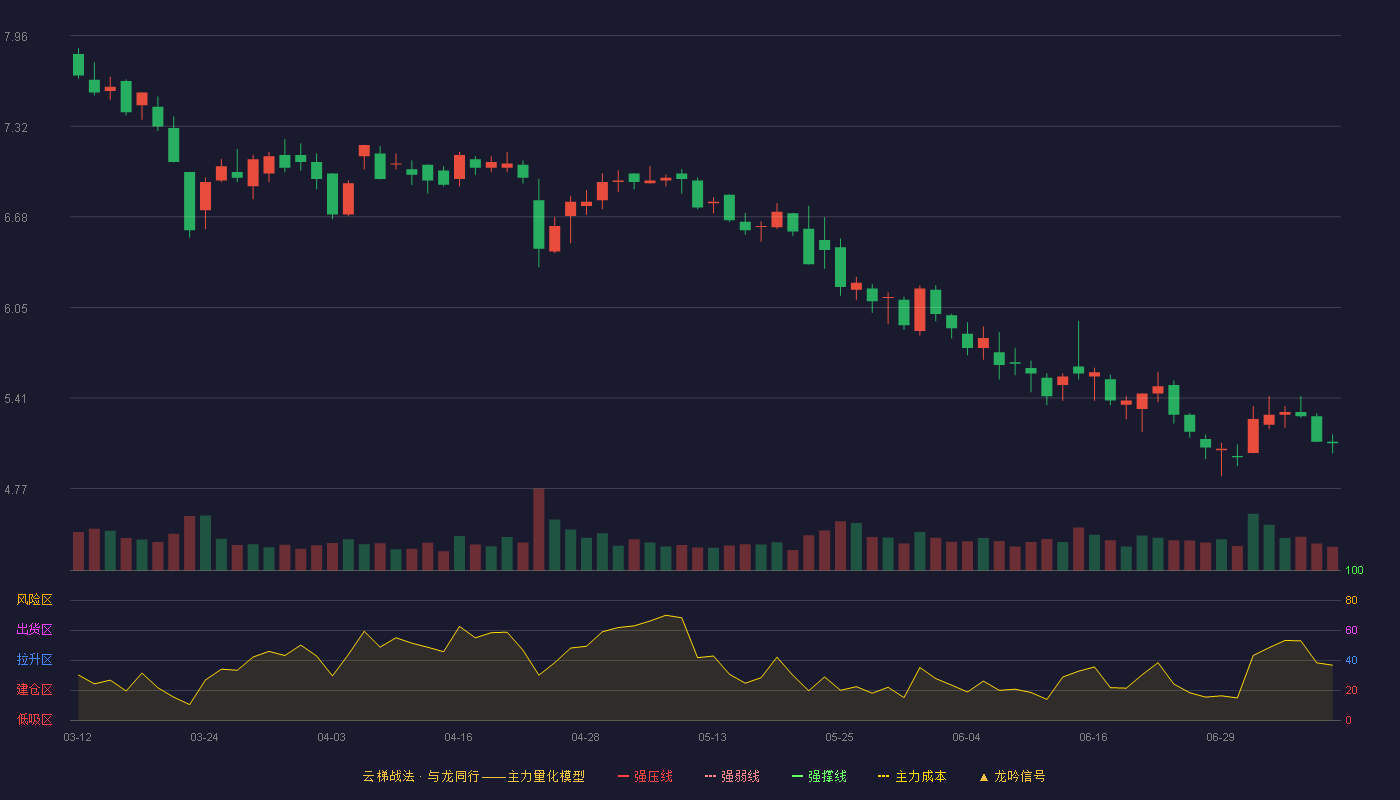Click the yellow dashed 主力成本 marker
1400x800 pixels.
click(x=883, y=776)
